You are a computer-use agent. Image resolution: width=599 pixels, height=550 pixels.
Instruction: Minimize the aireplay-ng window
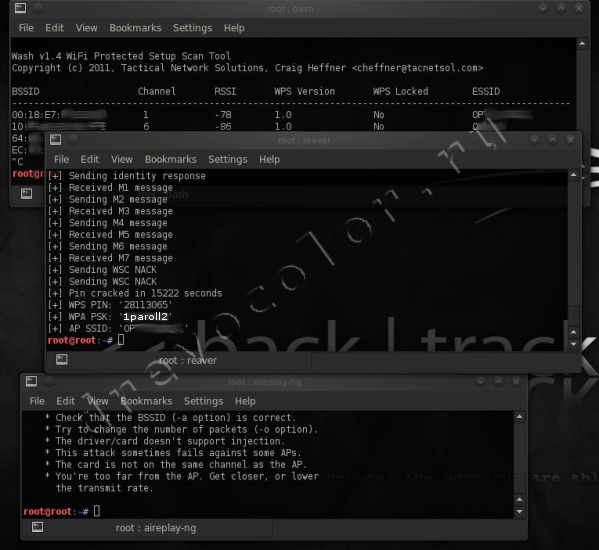coord(480,381)
